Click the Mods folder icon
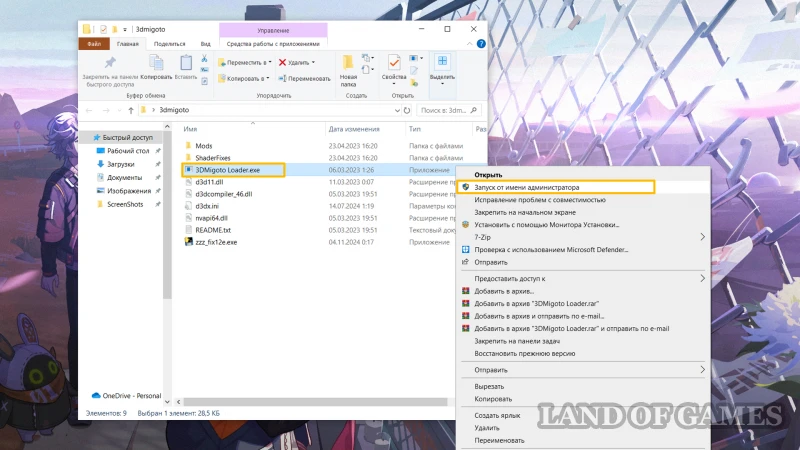 pyautogui.click(x=188, y=145)
